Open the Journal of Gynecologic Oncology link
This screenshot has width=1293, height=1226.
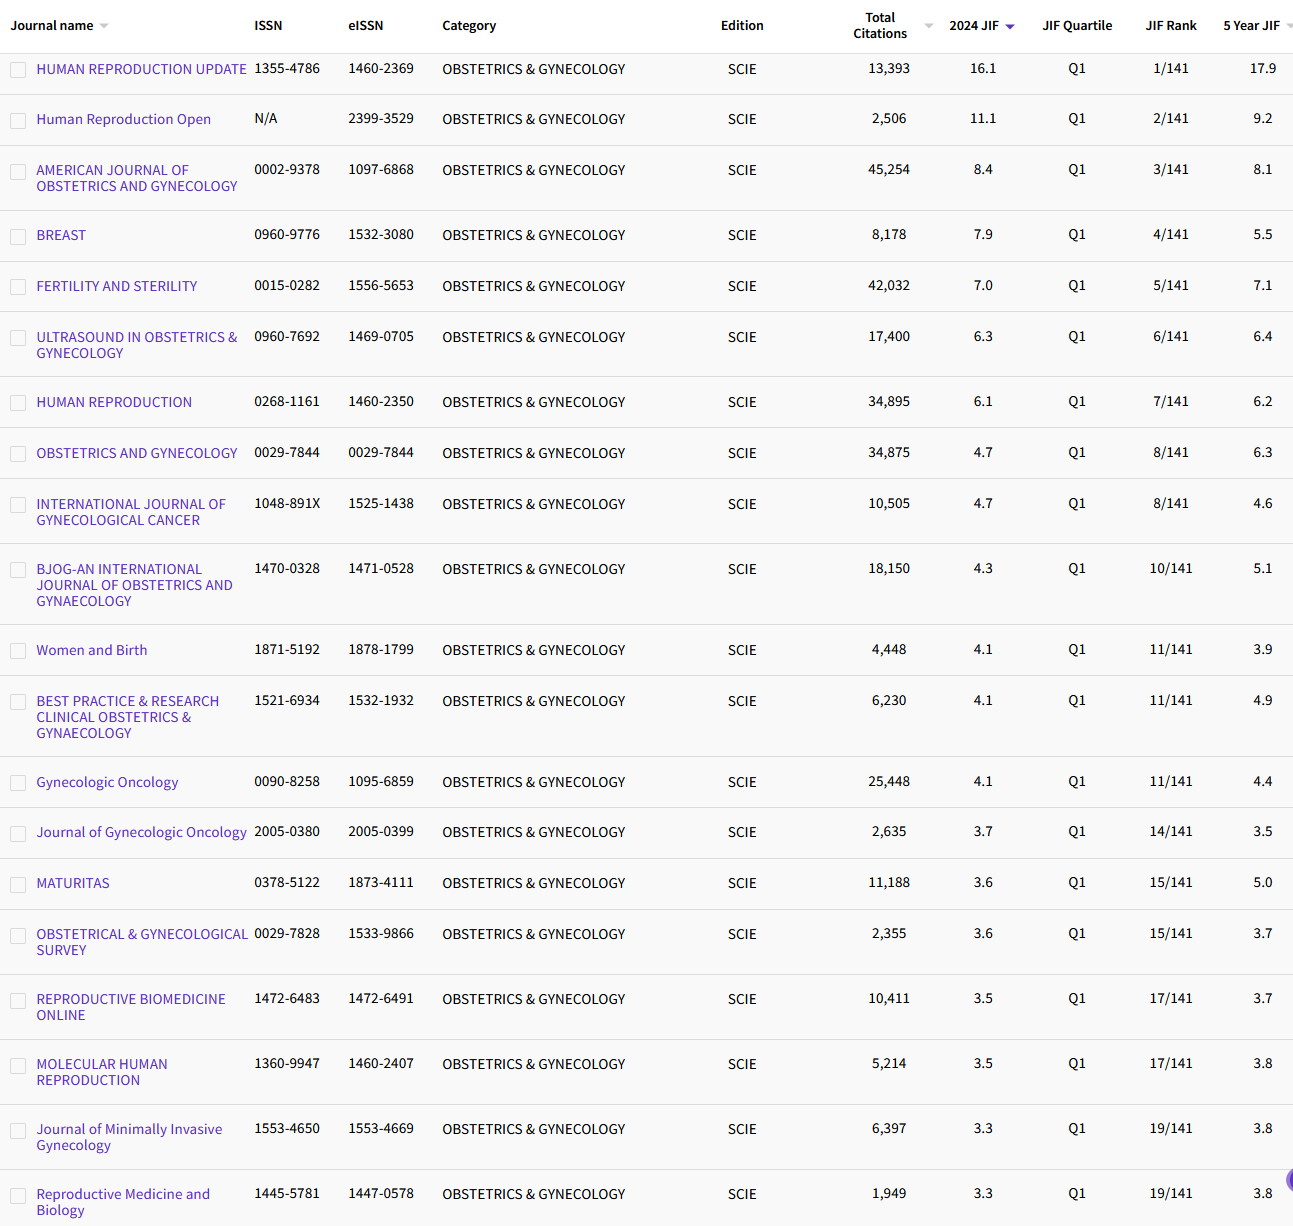tap(141, 832)
